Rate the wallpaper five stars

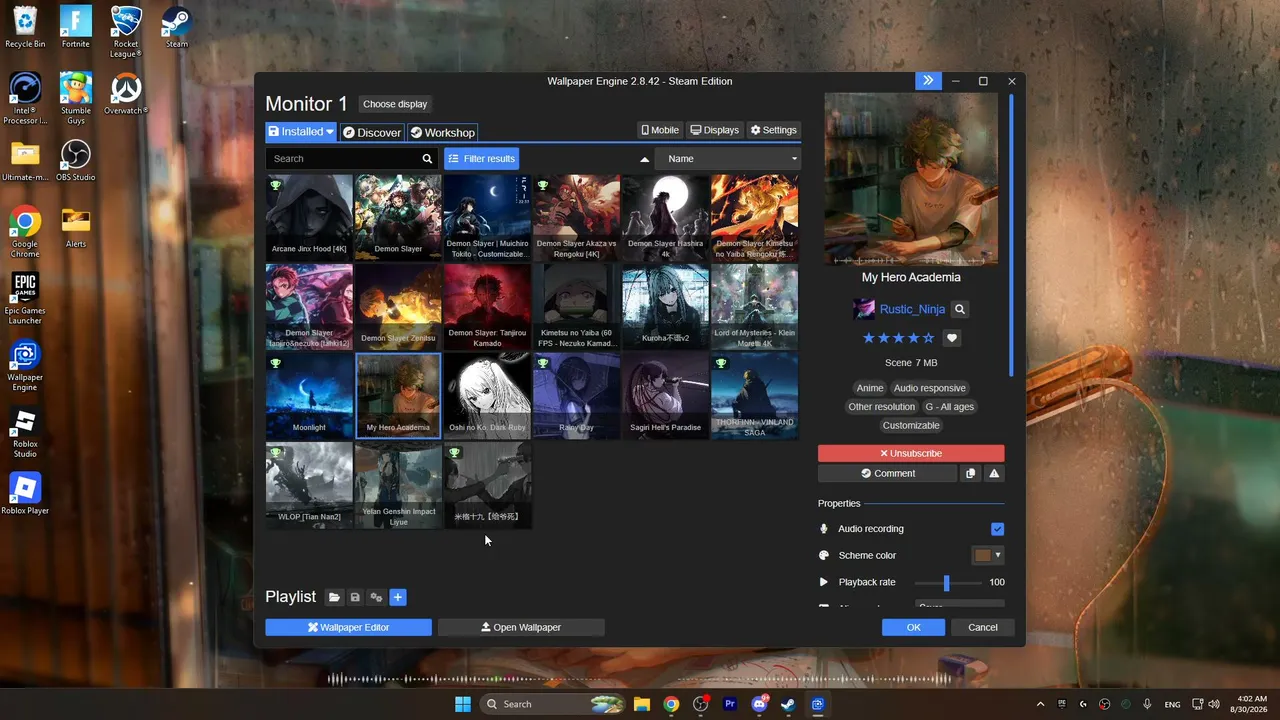(x=929, y=338)
